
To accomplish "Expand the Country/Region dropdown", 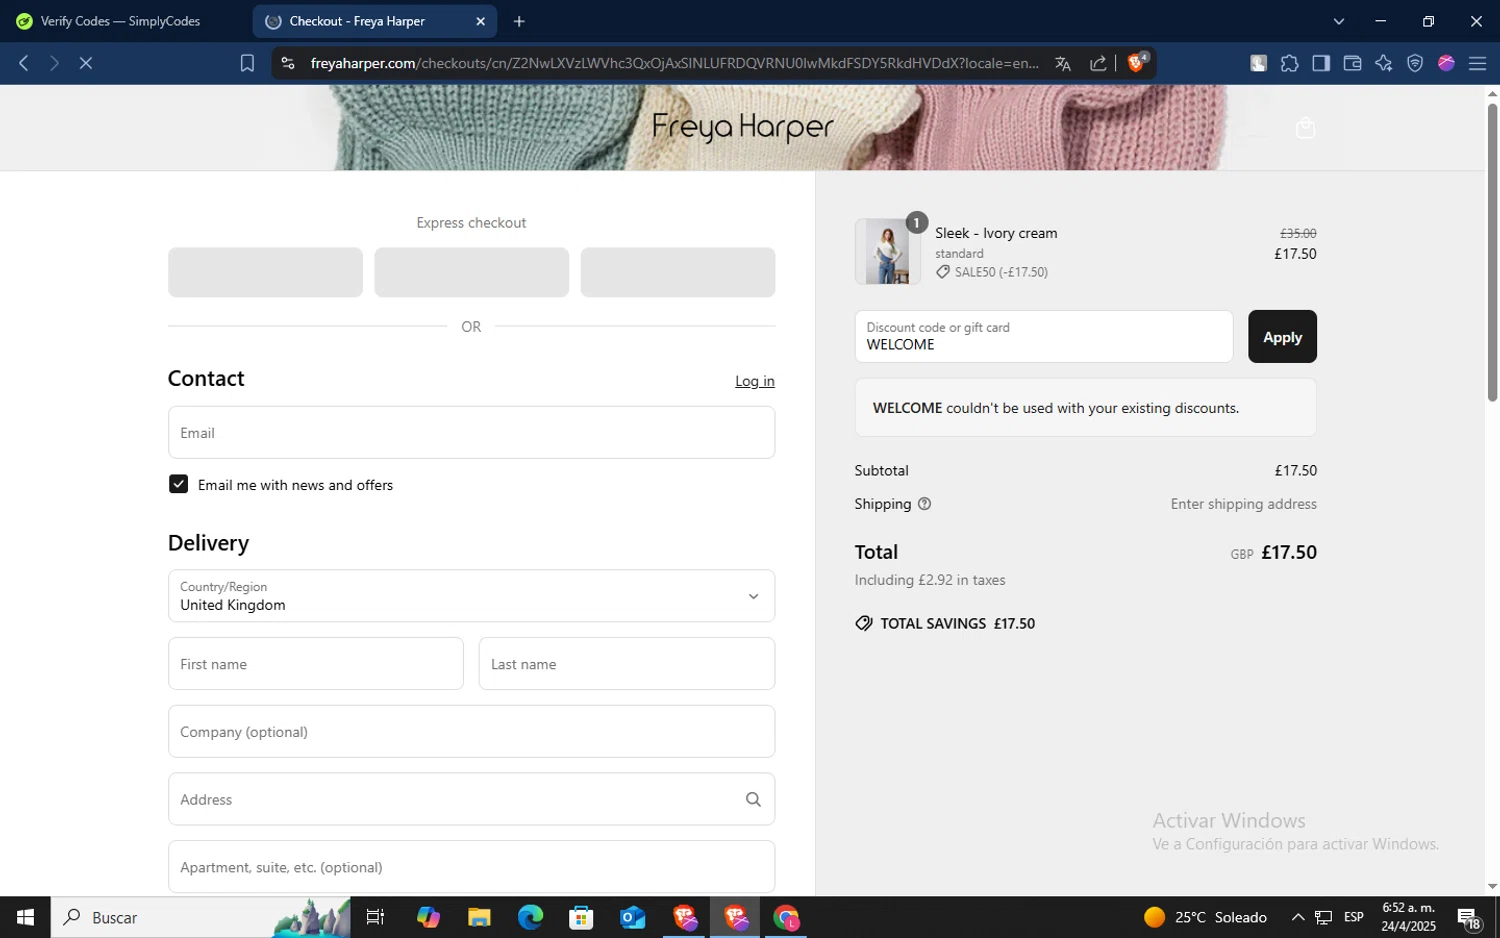I will tap(471, 596).
